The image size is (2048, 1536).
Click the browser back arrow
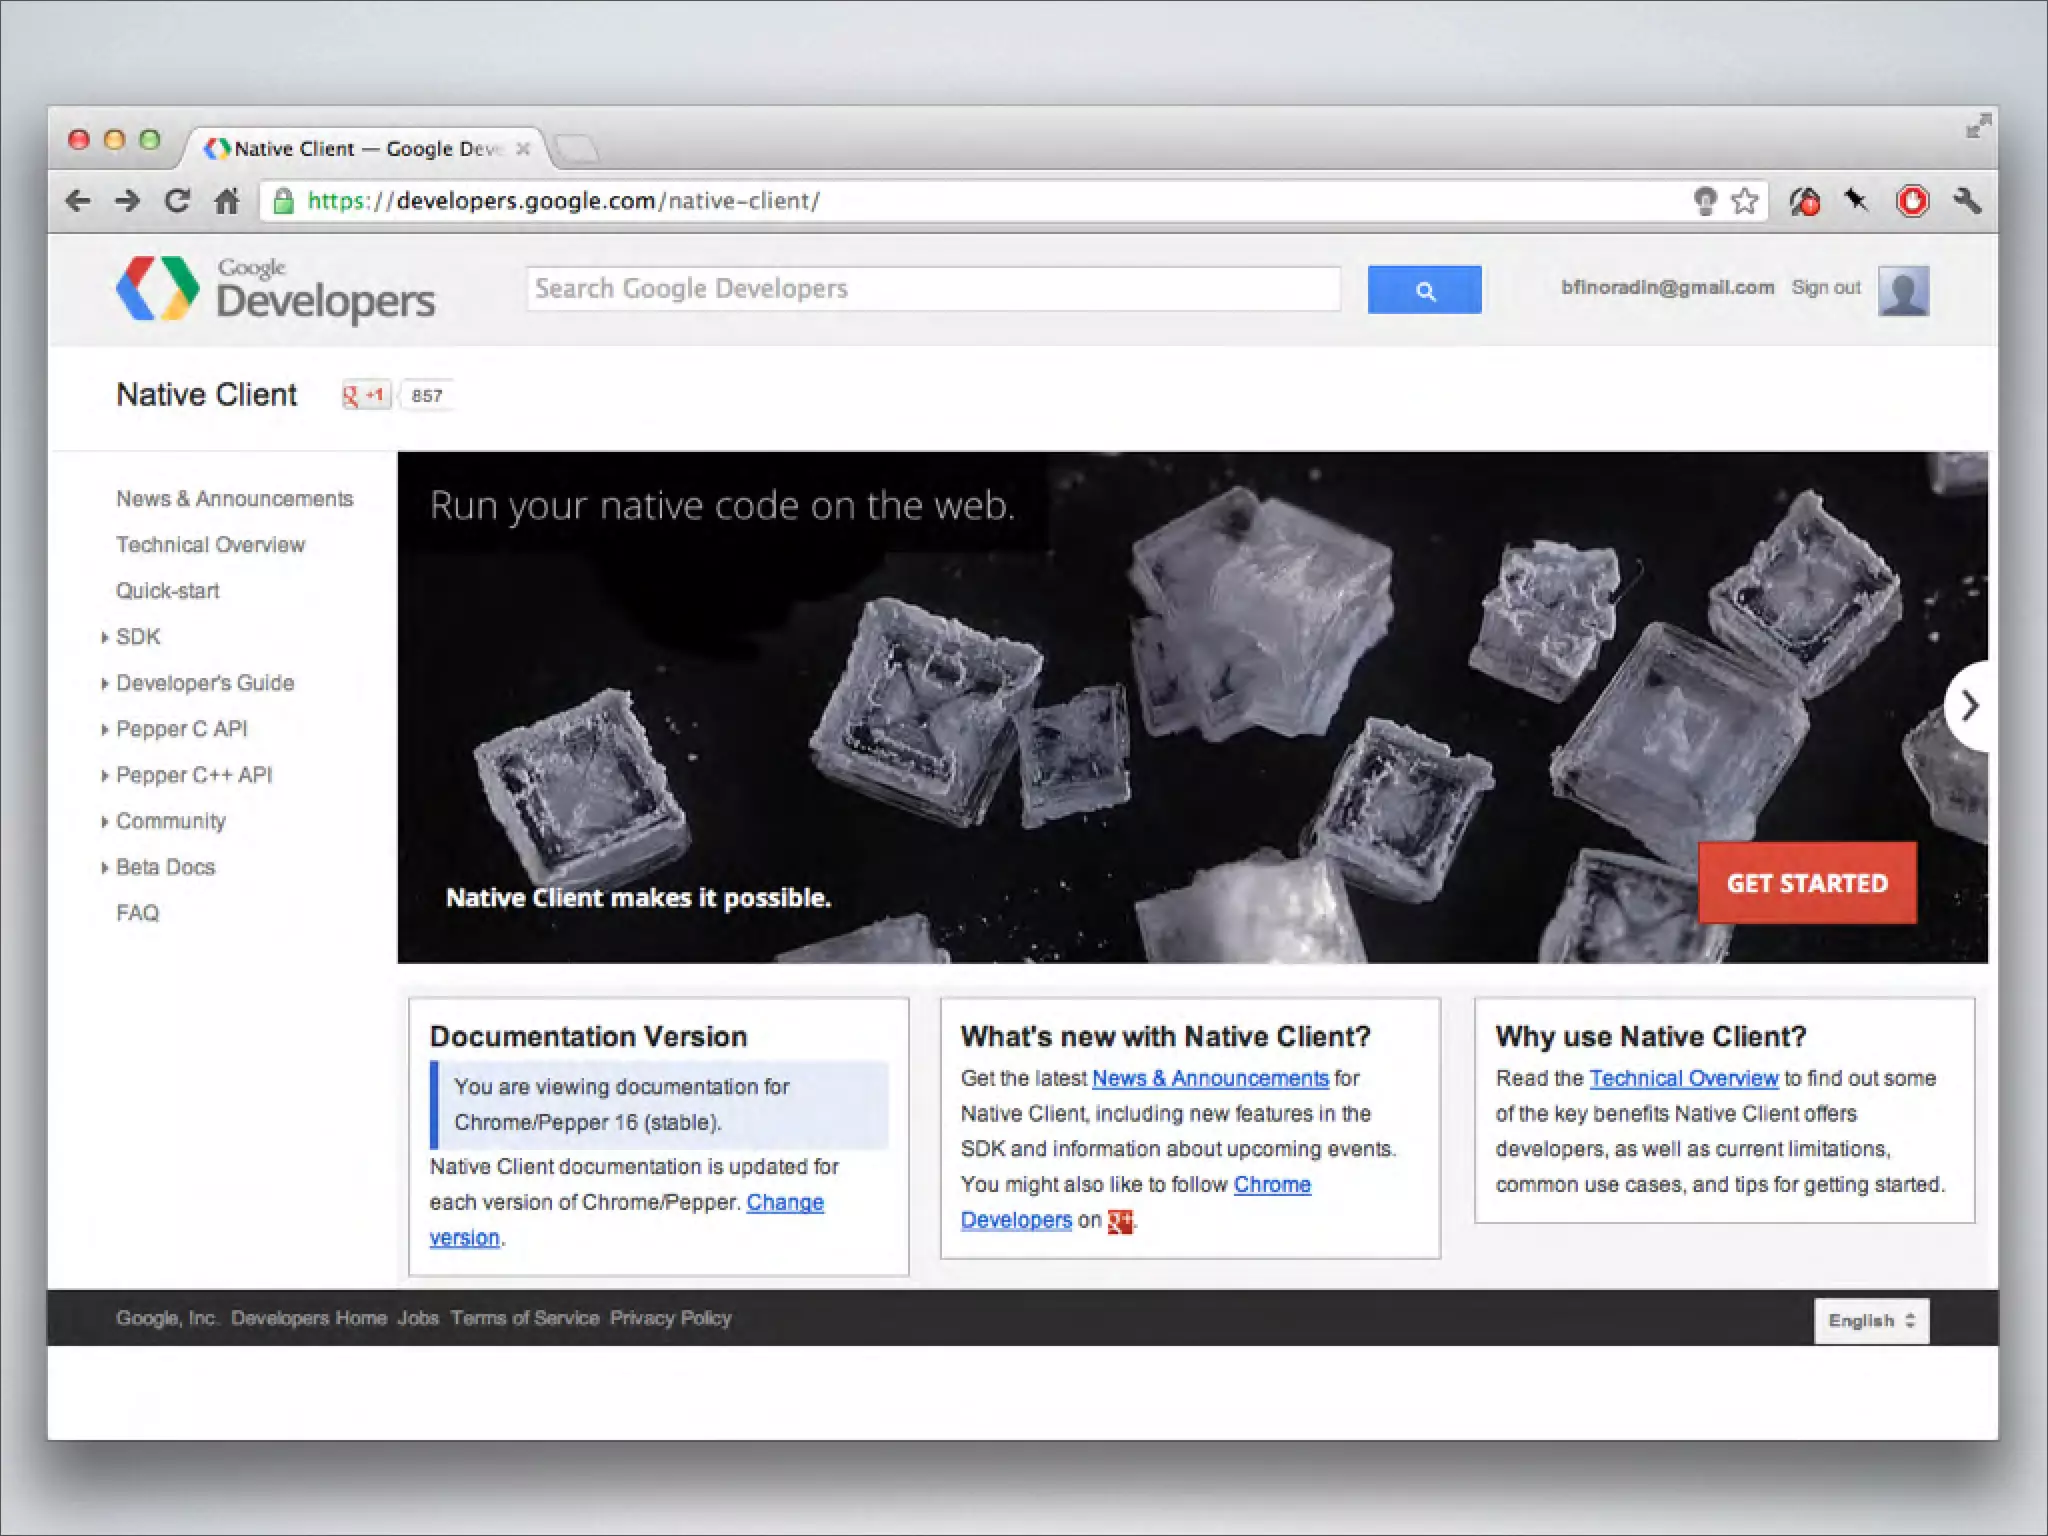pyautogui.click(x=78, y=201)
